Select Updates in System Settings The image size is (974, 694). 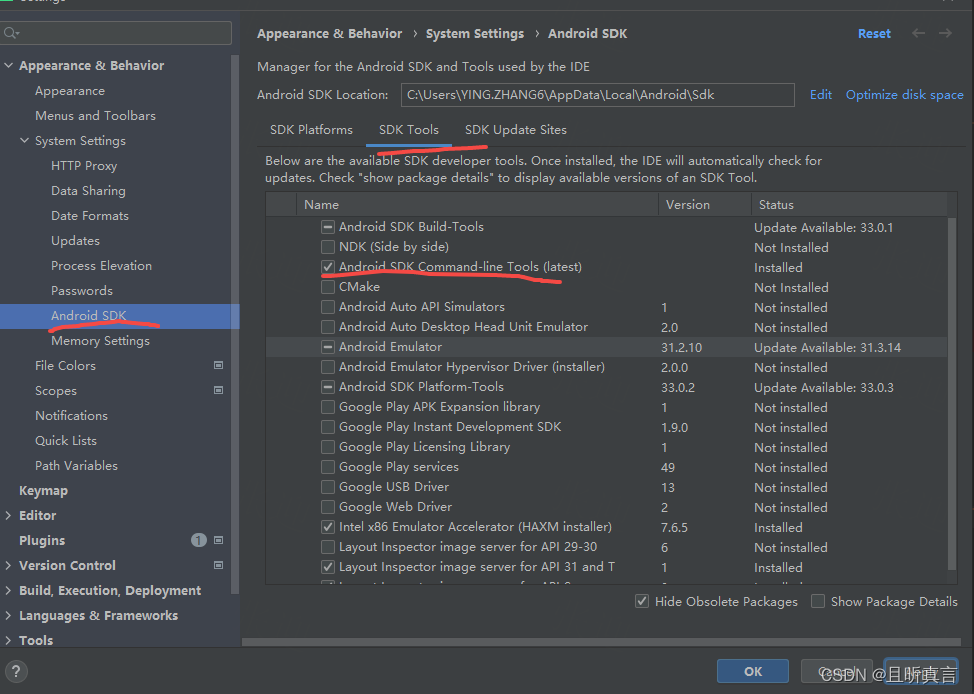point(75,240)
